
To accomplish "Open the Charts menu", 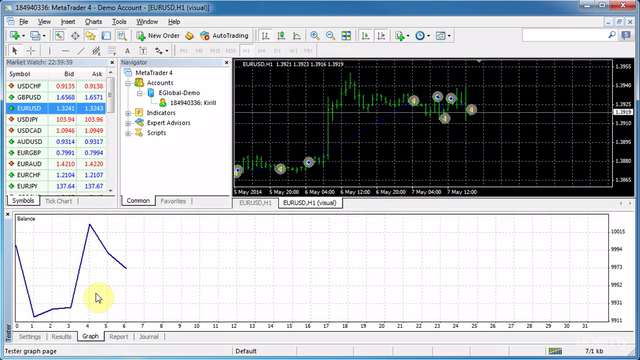I will tap(93, 22).
